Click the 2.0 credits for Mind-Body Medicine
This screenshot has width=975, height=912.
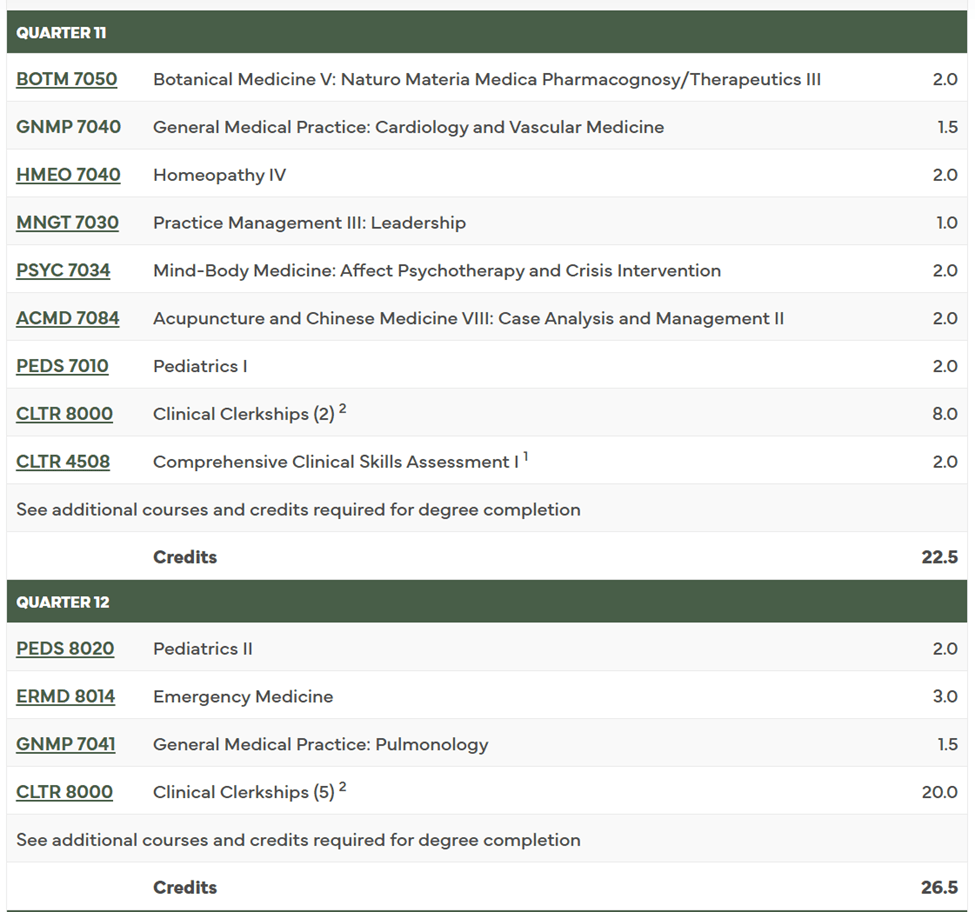(945, 271)
